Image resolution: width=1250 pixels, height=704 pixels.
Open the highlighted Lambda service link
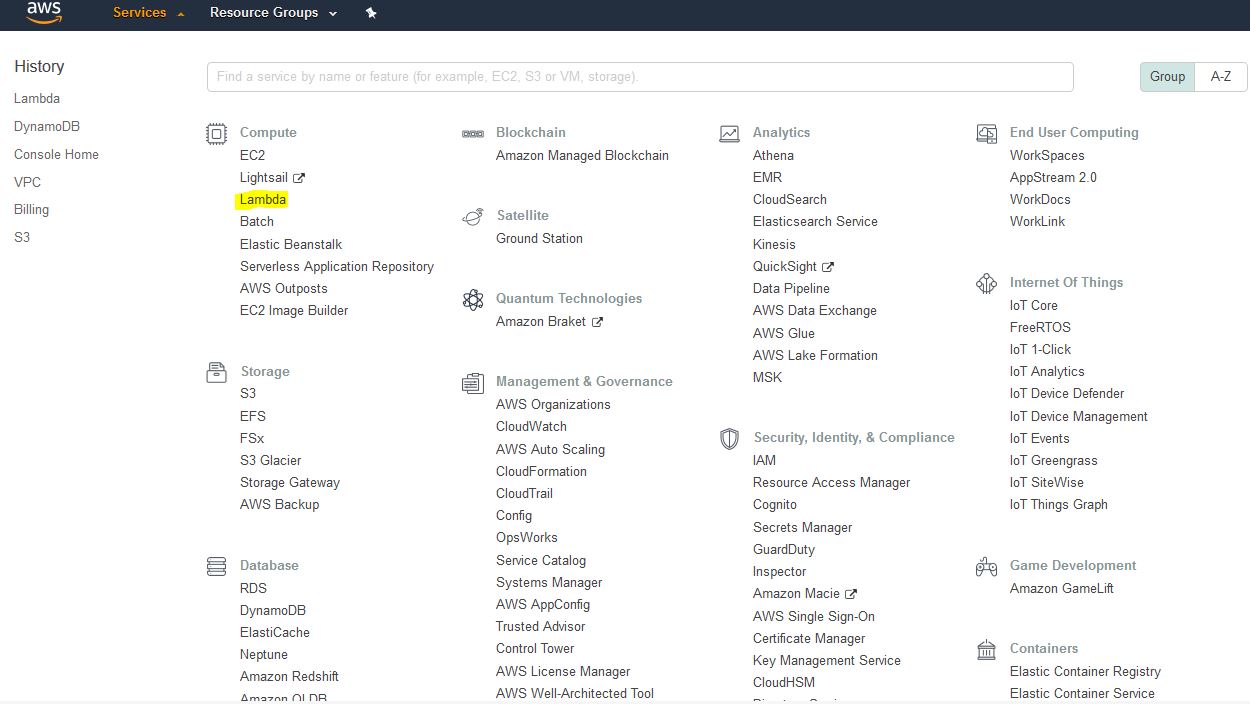(x=263, y=200)
